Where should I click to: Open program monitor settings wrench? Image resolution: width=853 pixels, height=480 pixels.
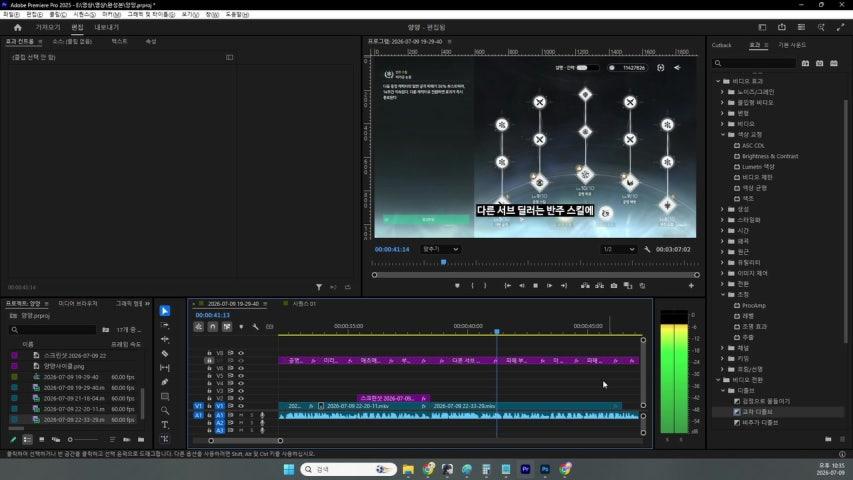pos(647,249)
